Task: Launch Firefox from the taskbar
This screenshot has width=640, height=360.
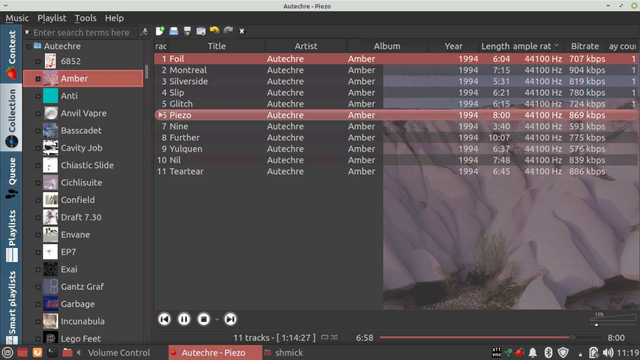Action: pyautogui.click(x=37, y=353)
